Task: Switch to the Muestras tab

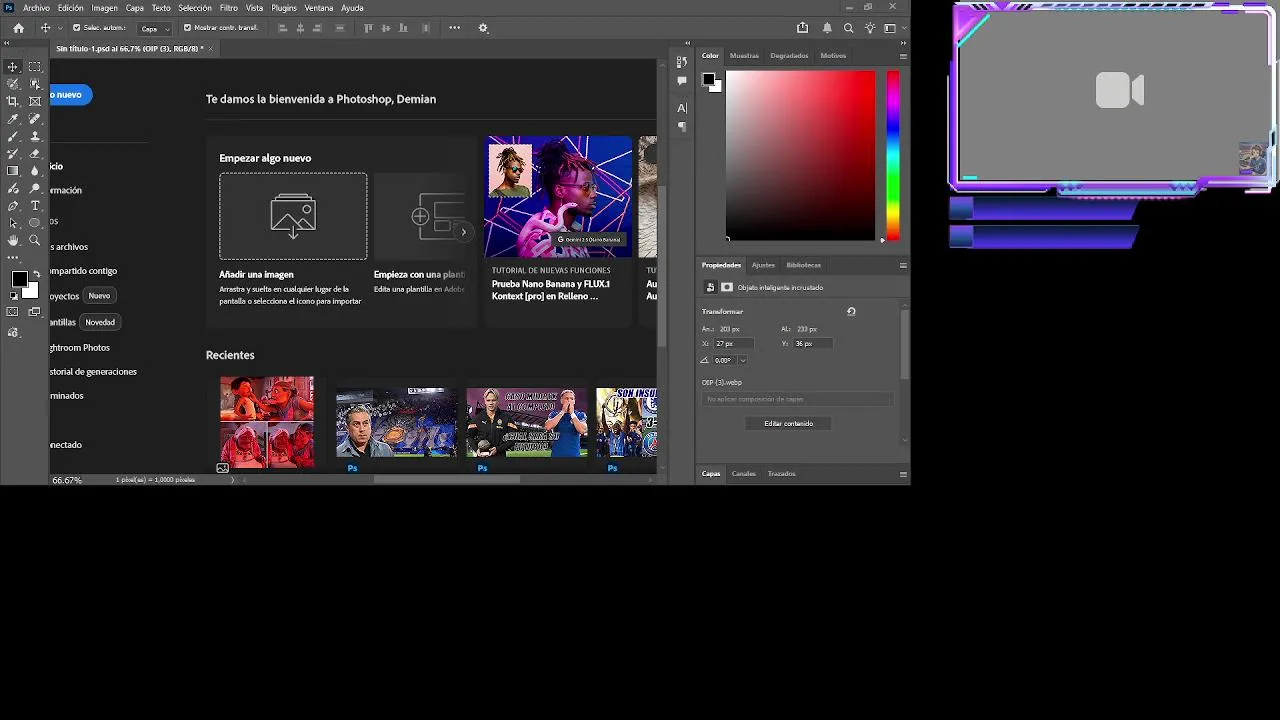Action: [744, 56]
